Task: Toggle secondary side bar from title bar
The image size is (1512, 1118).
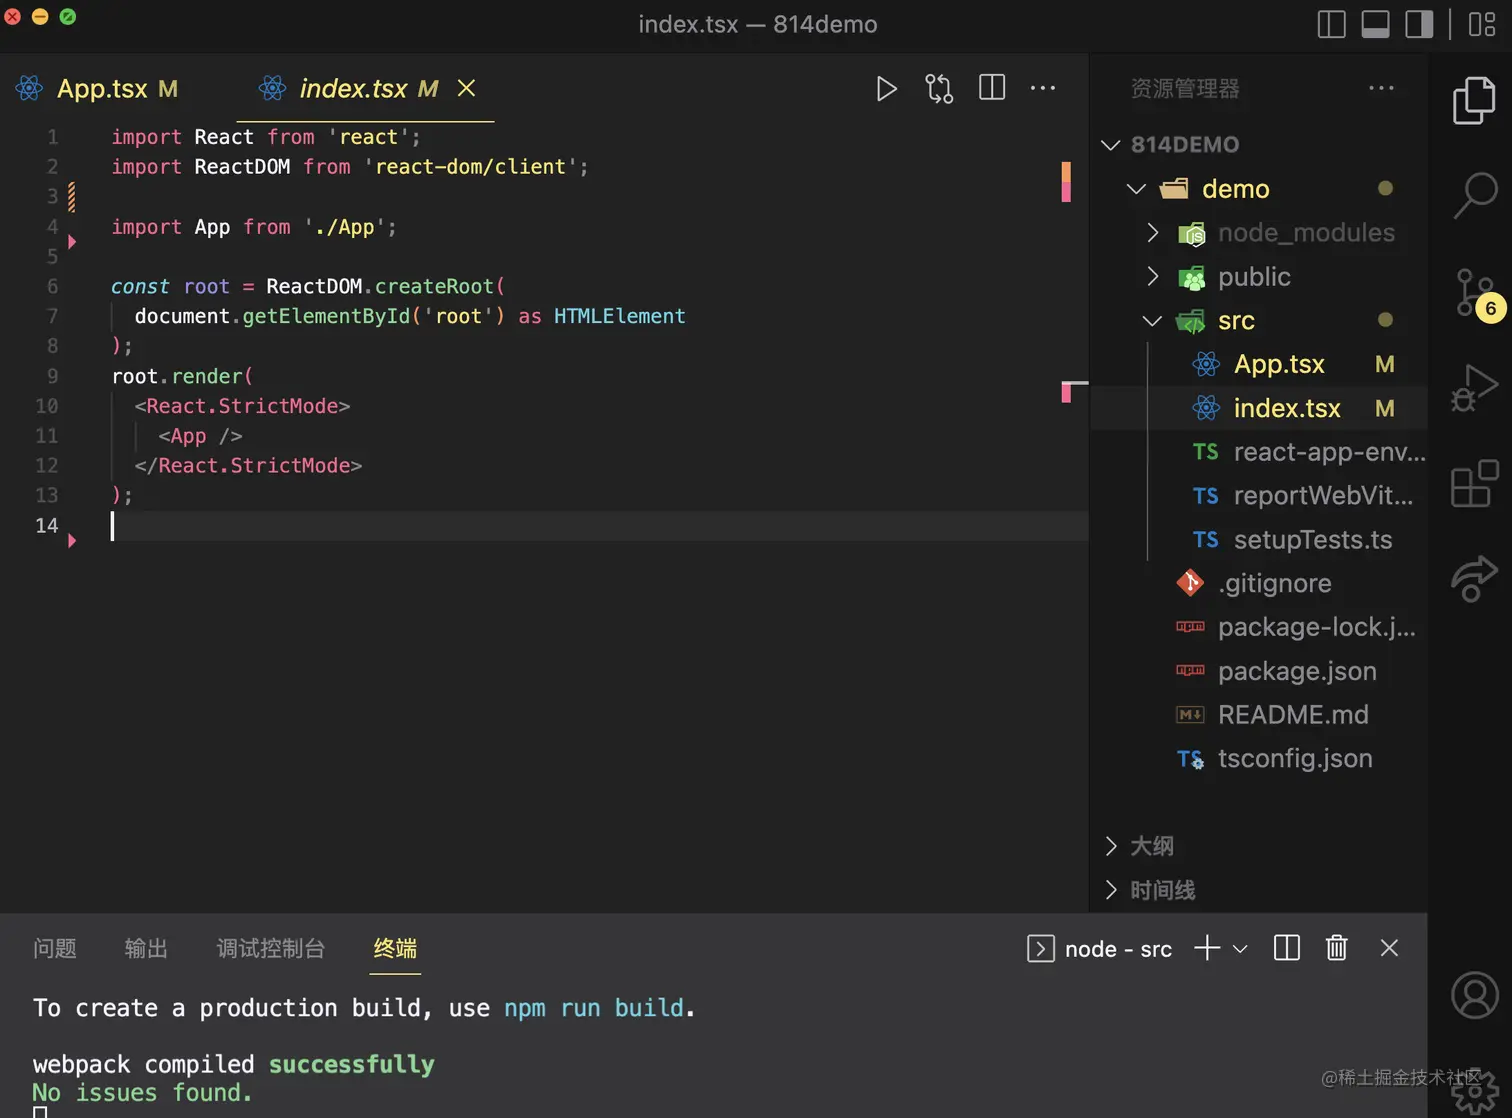Action: coord(1420,24)
